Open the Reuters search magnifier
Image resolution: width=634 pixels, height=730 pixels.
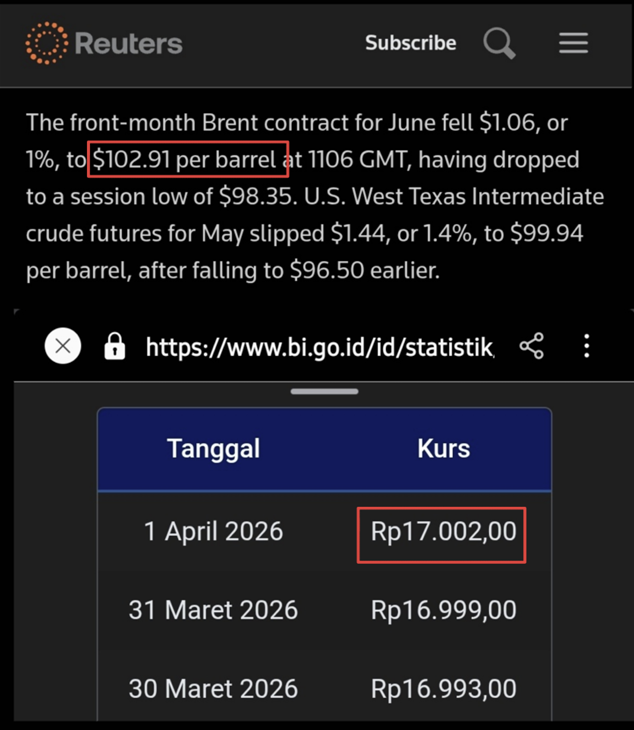(499, 43)
